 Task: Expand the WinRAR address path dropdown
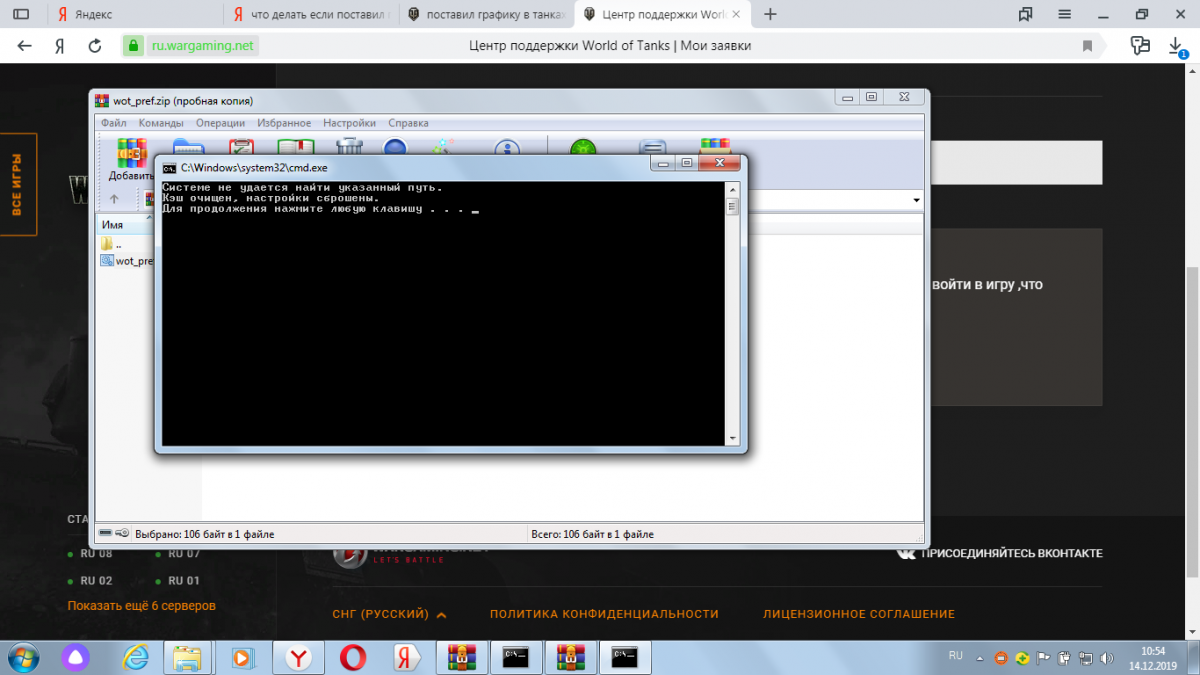[x=917, y=200]
